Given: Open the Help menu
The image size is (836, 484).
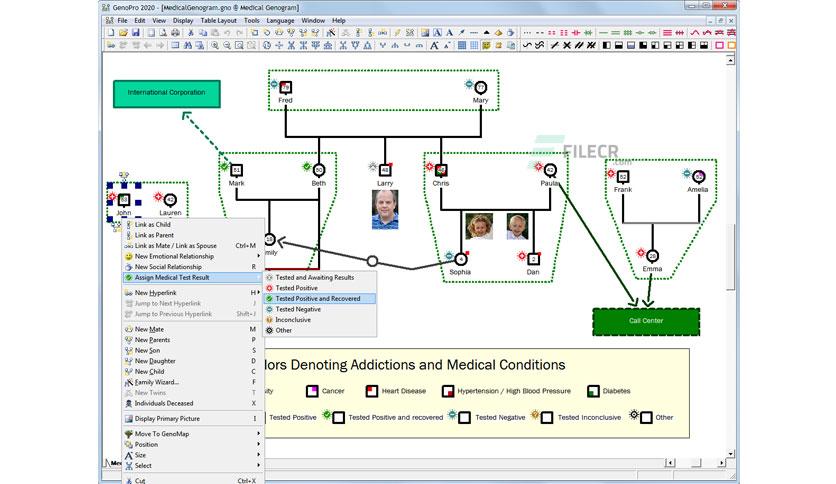Looking at the screenshot, I should 339,20.
